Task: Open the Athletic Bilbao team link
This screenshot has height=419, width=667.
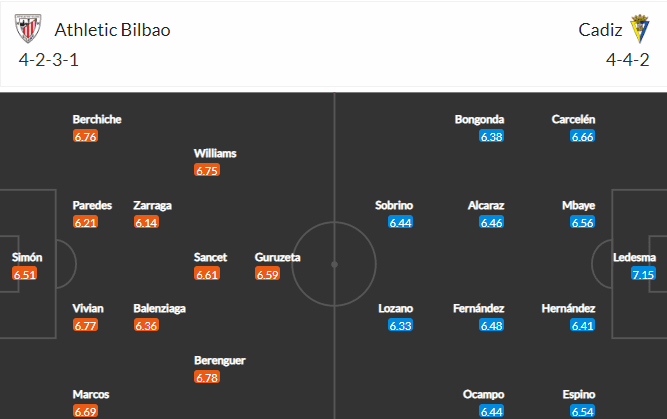Action: pos(112,30)
